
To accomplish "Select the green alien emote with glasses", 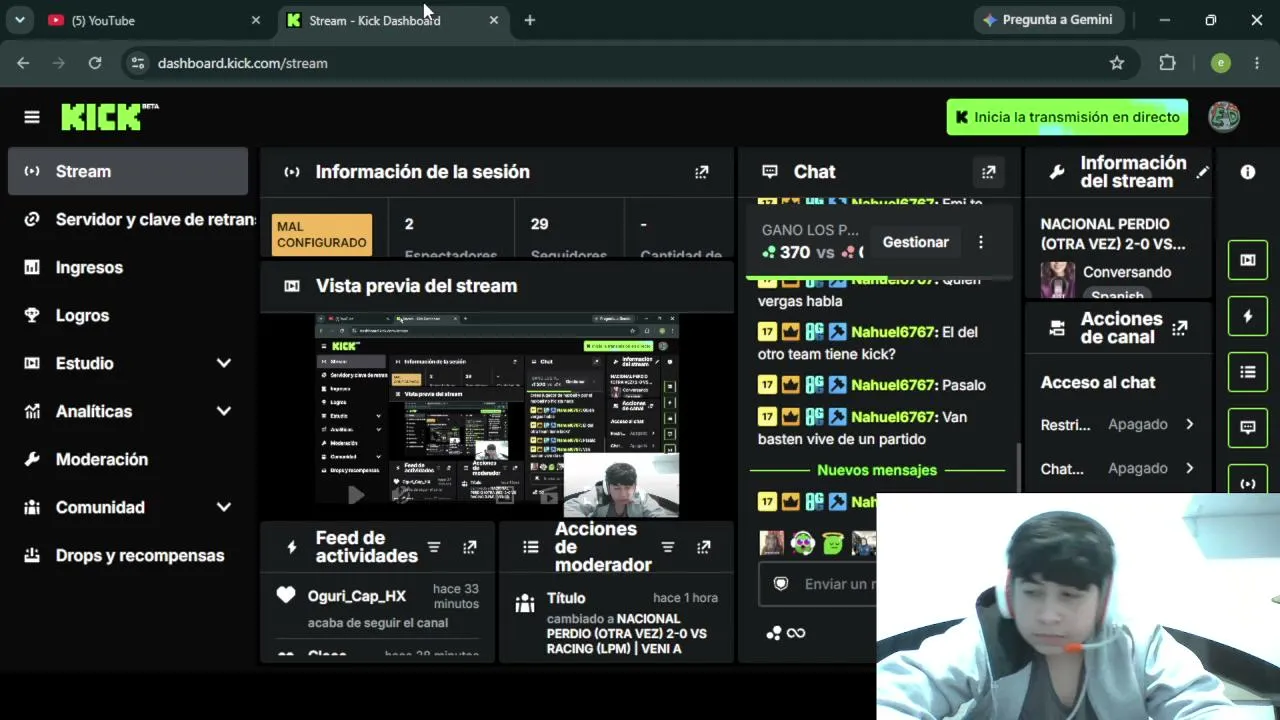I will coord(803,543).
